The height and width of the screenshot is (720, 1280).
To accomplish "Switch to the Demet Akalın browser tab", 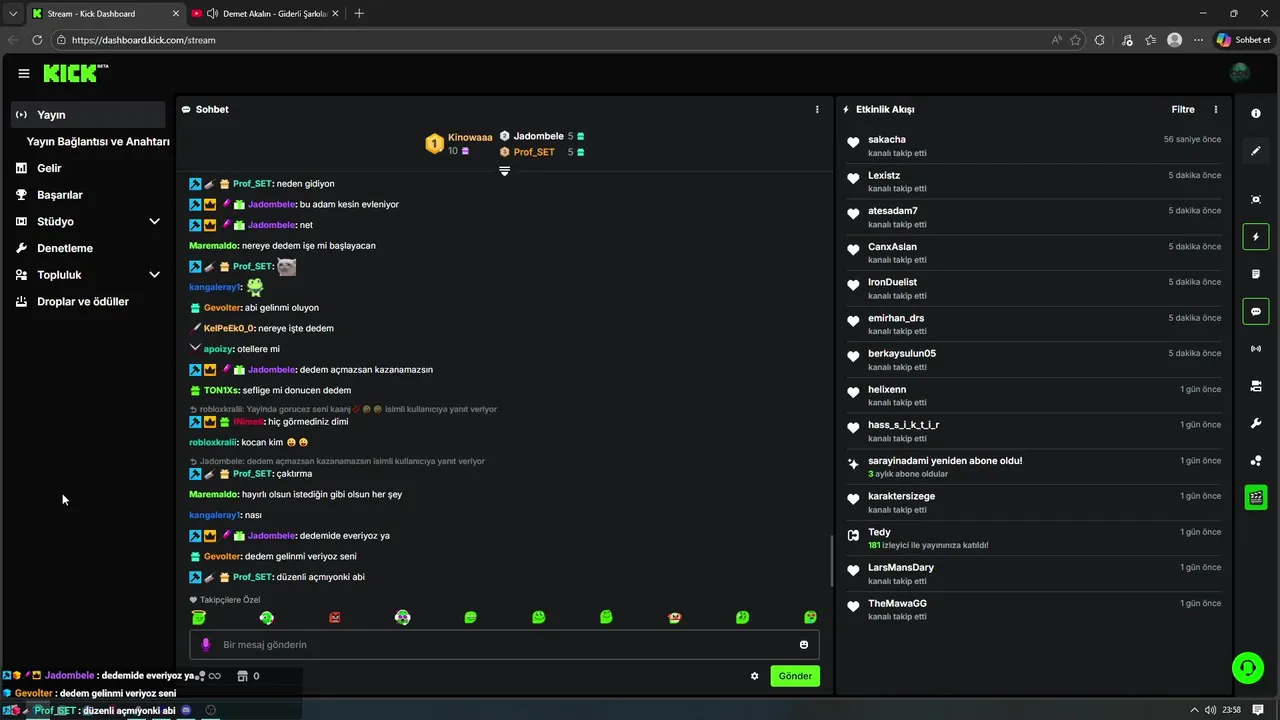I will coord(264,13).
